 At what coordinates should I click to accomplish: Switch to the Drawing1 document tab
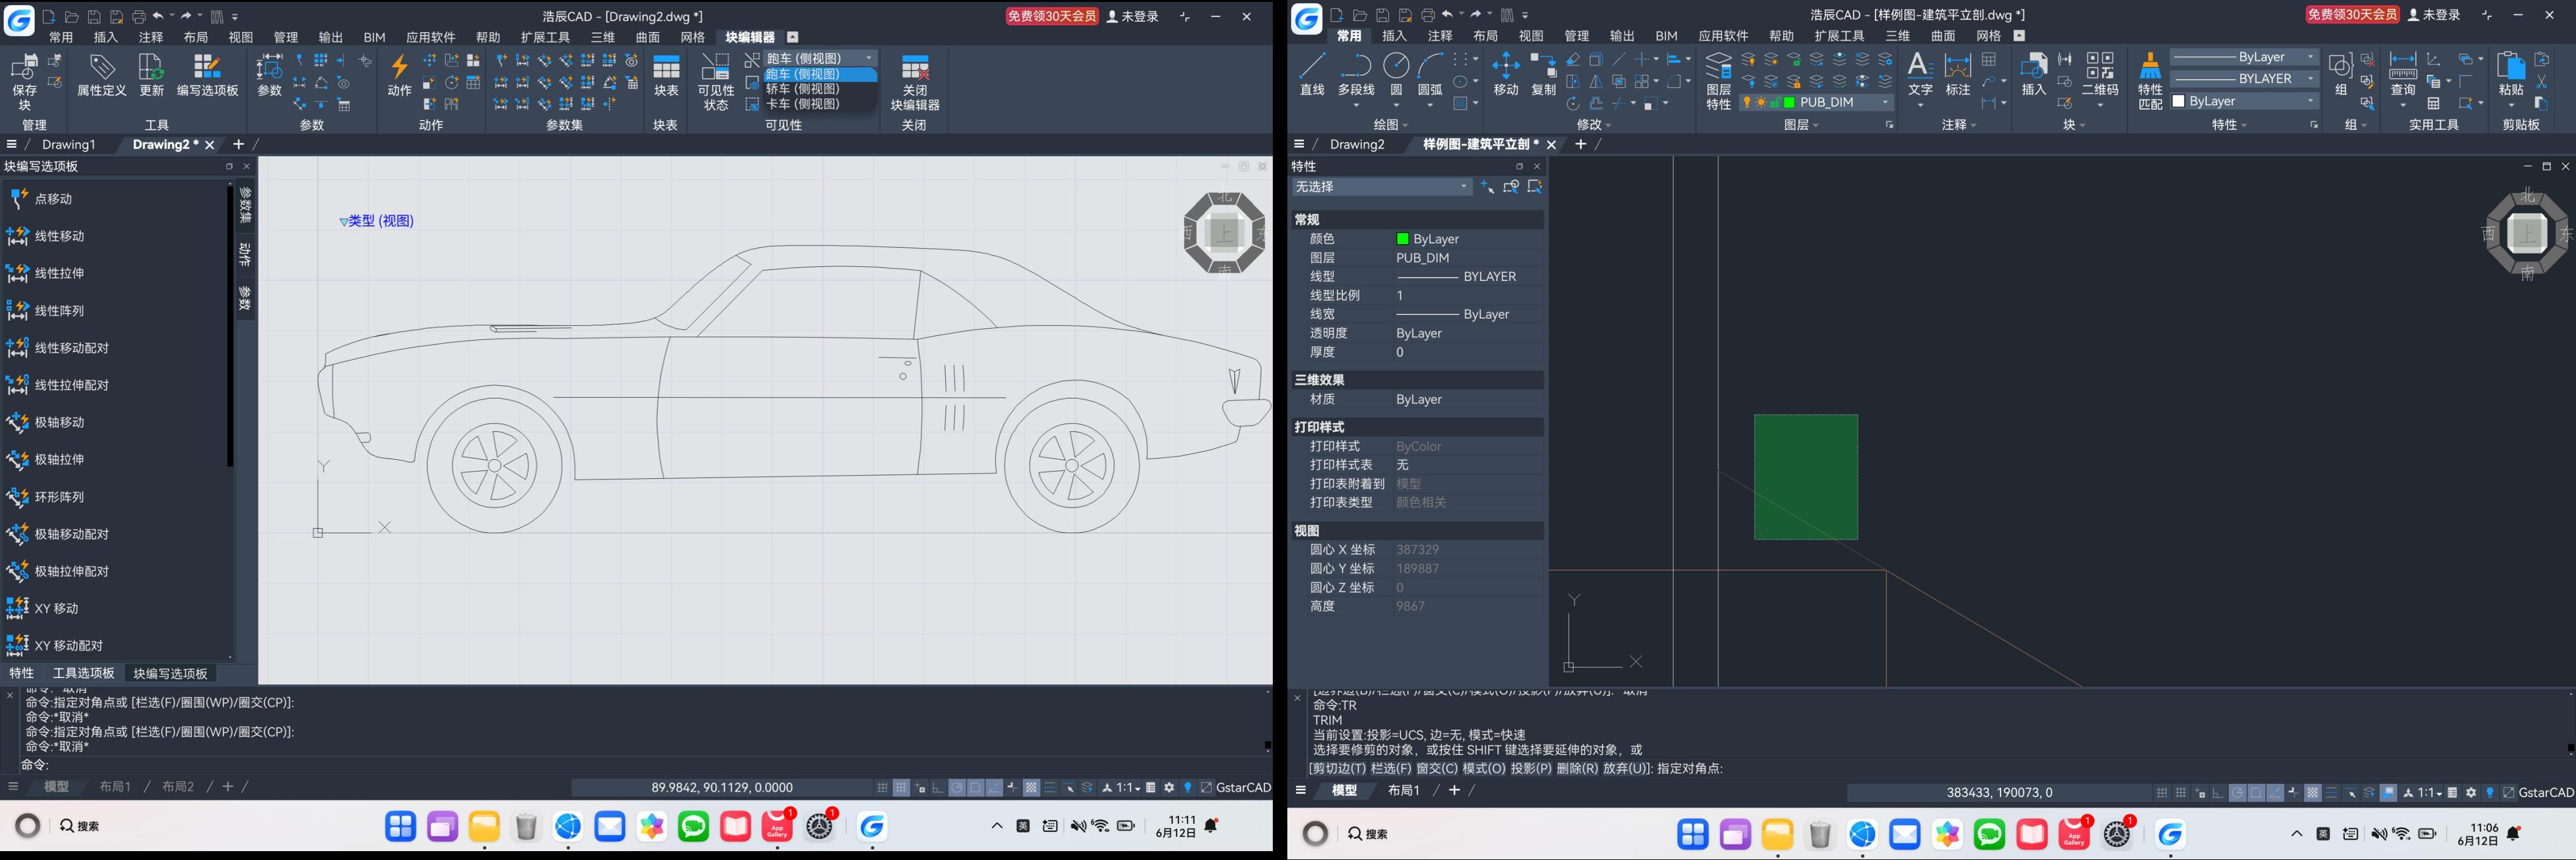click(69, 145)
